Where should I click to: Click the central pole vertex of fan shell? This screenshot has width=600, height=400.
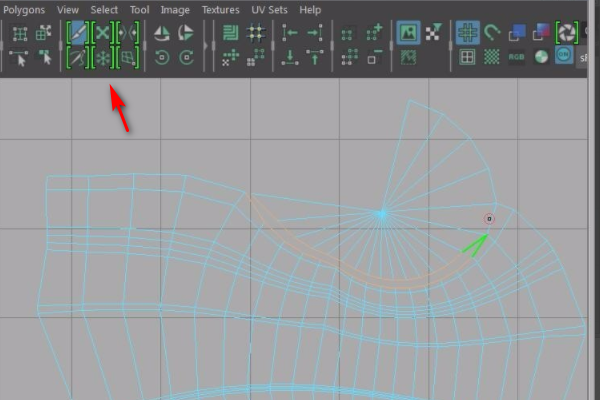click(x=382, y=214)
